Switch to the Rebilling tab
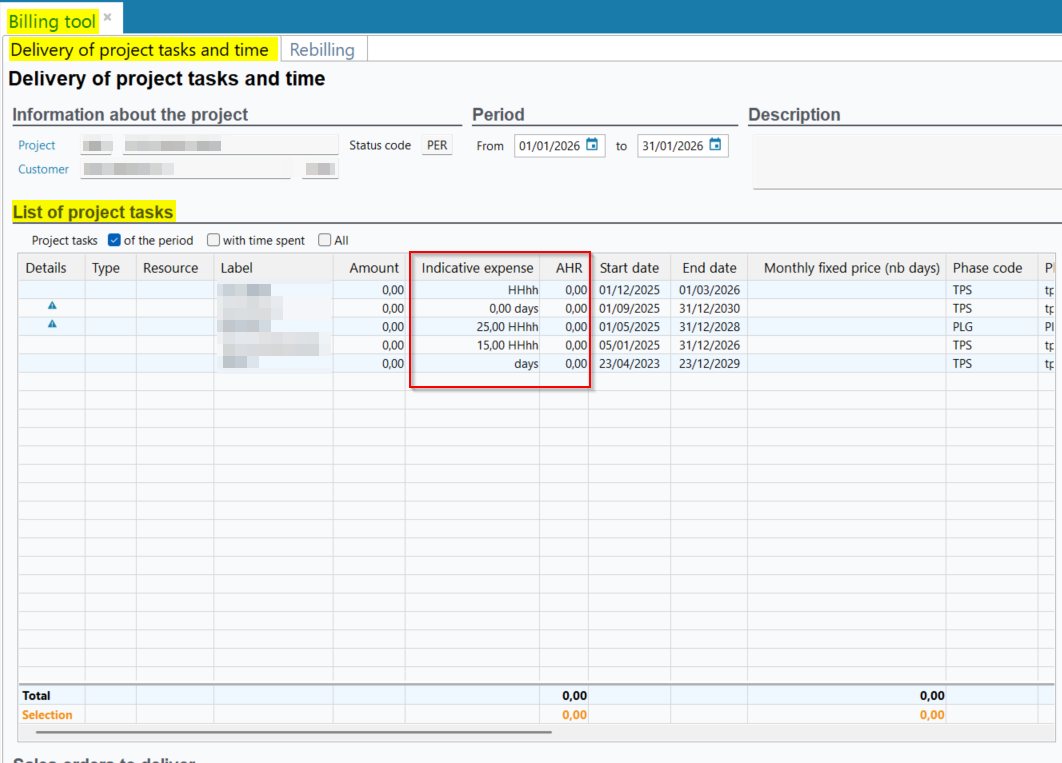The image size is (1062, 763). coord(322,49)
